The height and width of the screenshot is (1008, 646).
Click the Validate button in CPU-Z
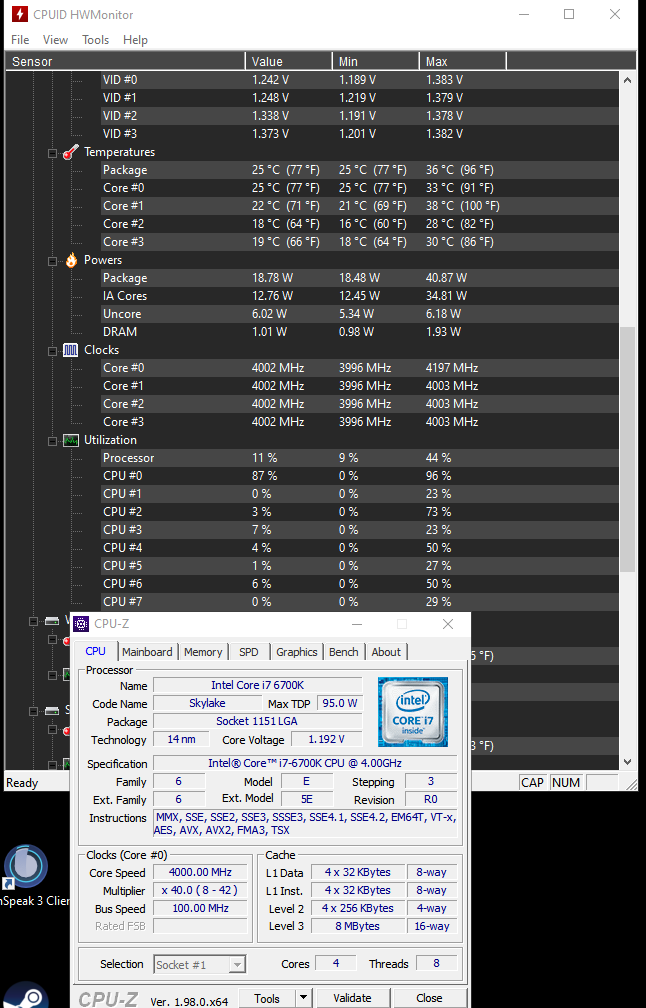click(352, 998)
